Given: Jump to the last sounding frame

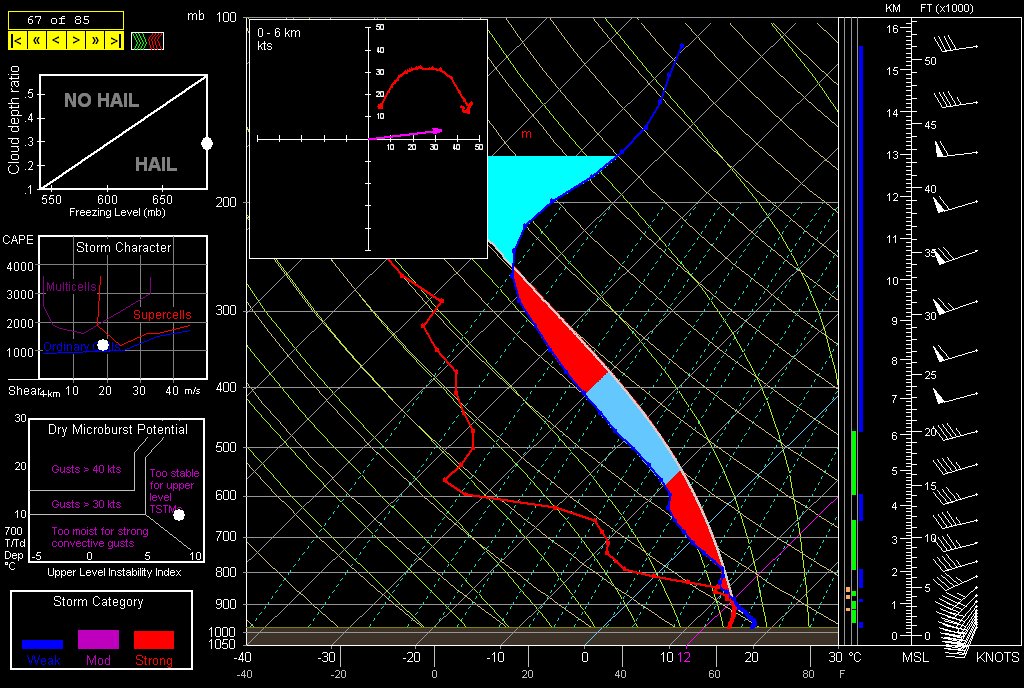Looking at the screenshot, I should point(115,41).
